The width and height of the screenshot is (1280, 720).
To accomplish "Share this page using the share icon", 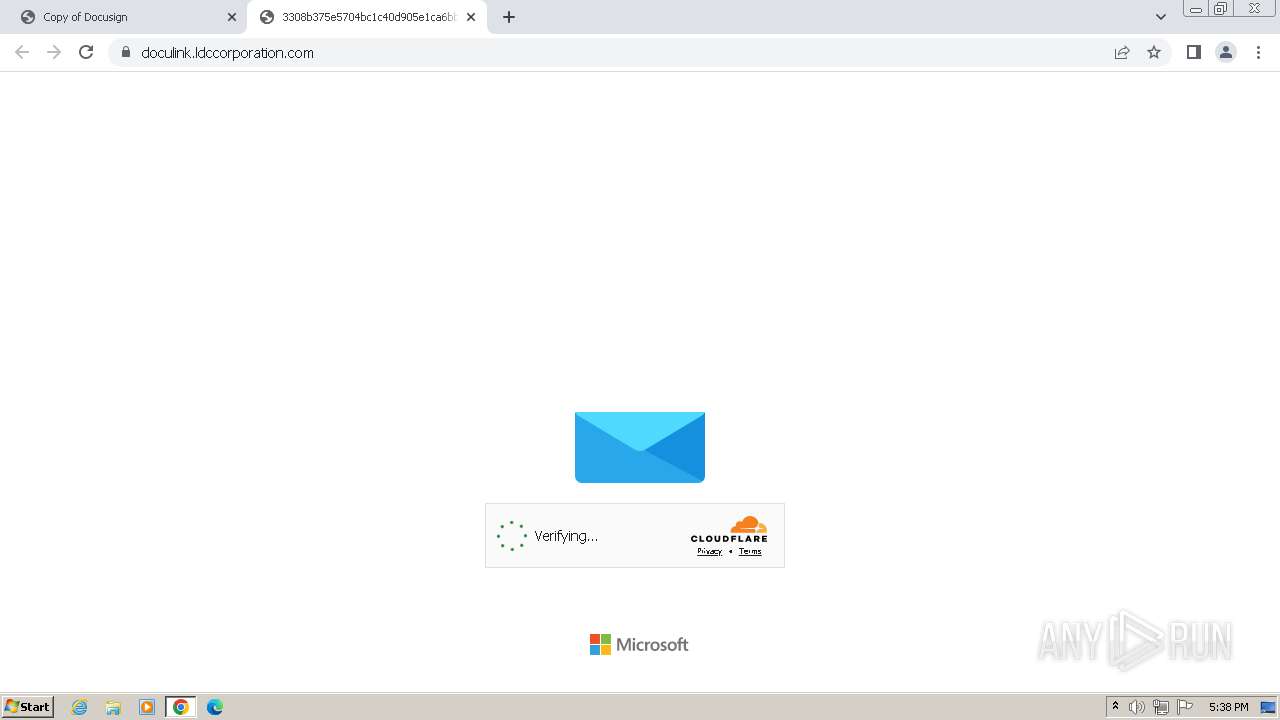I will (1122, 52).
